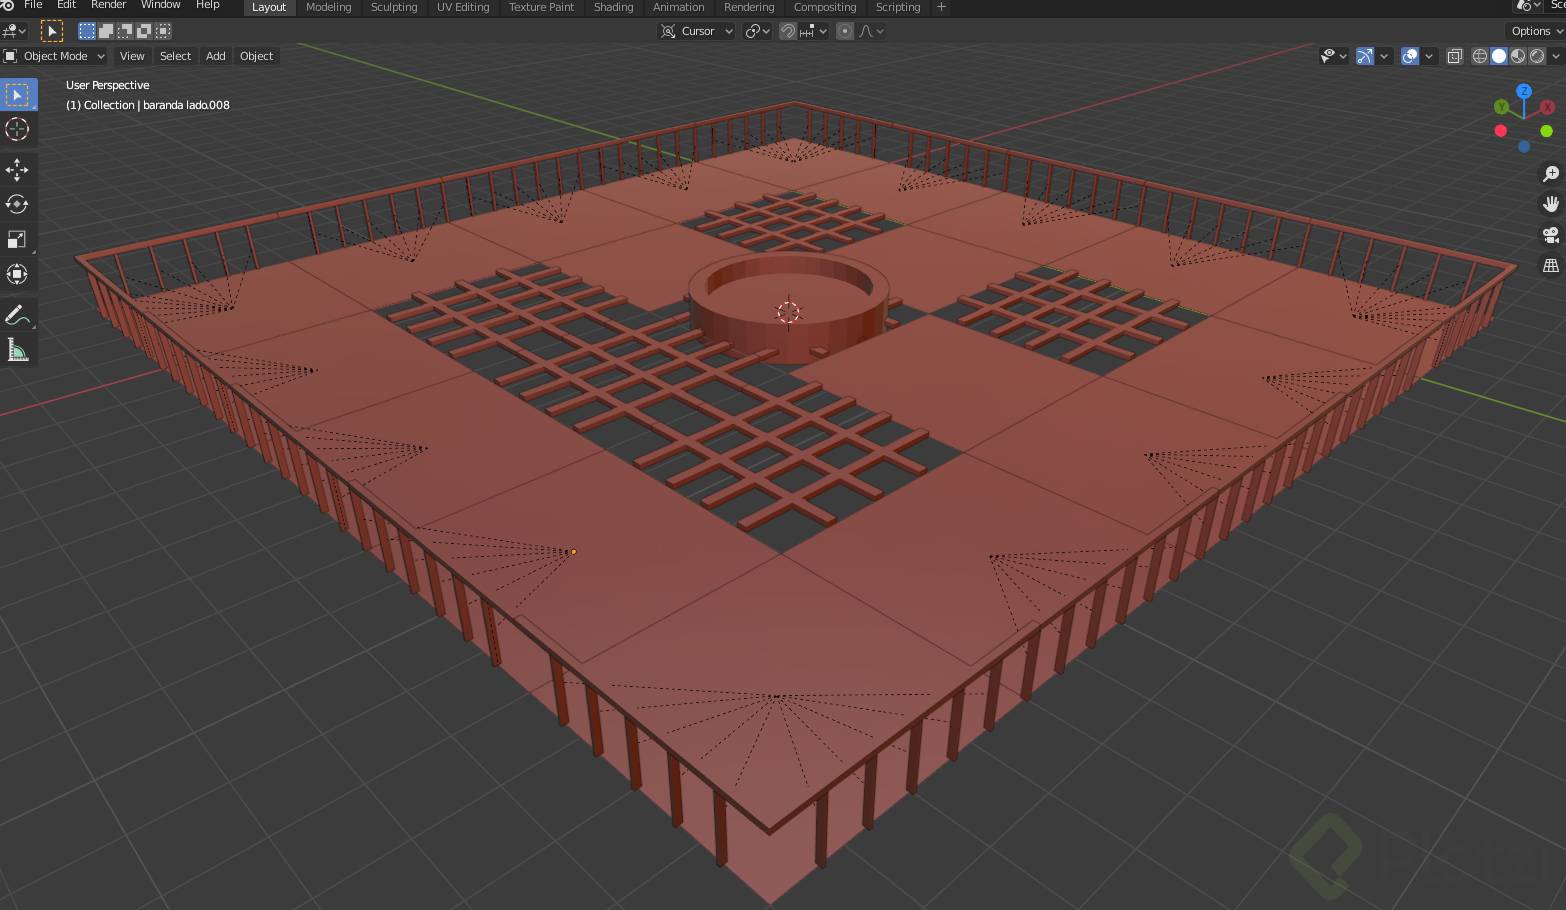Open the Edit menu
The height and width of the screenshot is (910, 1566).
click(x=66, y=6)
